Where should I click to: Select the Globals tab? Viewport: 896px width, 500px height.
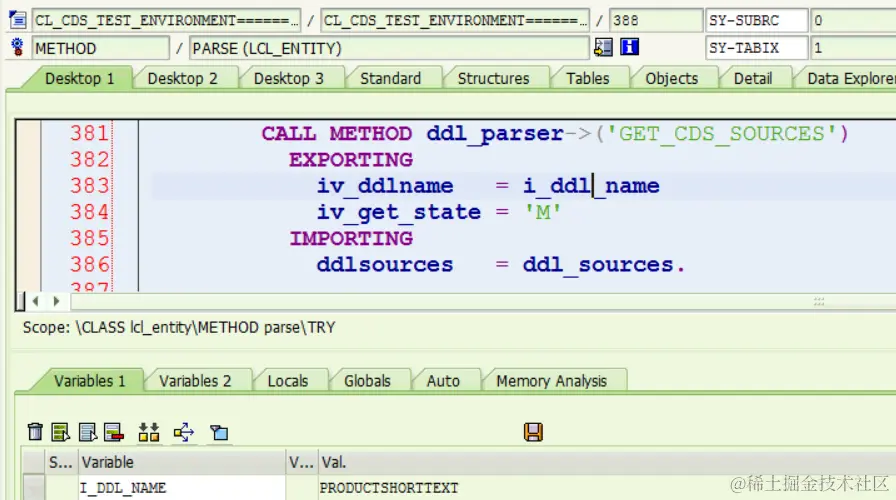click(367, 381)
